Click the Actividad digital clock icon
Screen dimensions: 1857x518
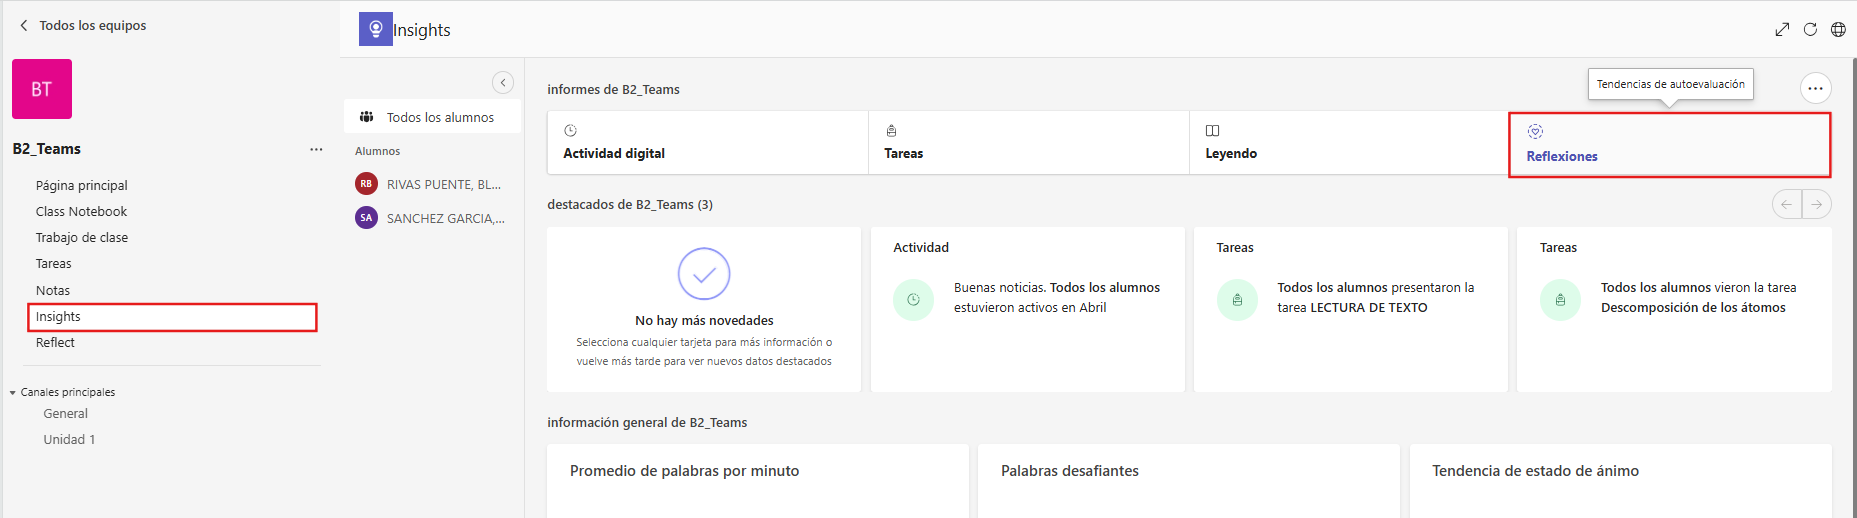tap(571, 131)
